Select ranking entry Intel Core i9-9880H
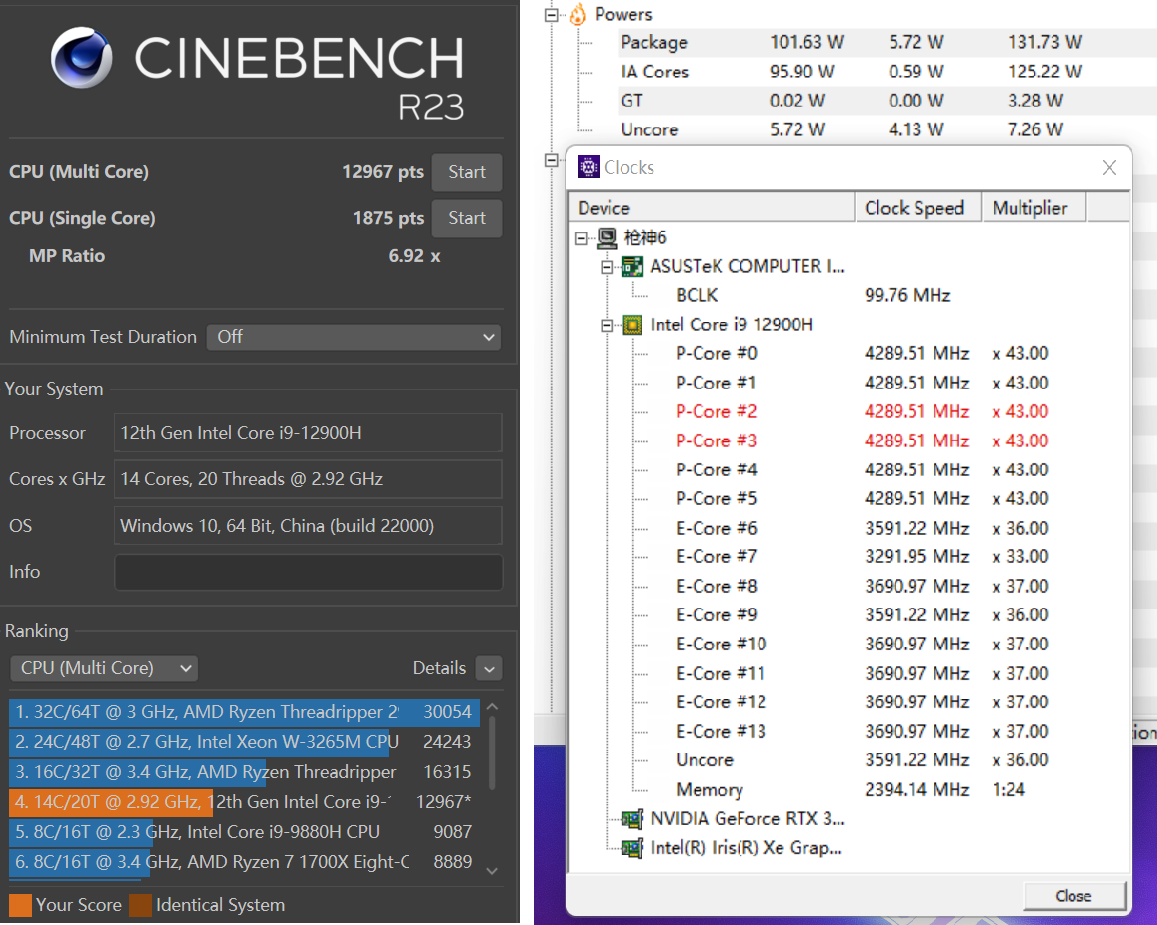Viewport: 1157px width, 925px height. 244,832
